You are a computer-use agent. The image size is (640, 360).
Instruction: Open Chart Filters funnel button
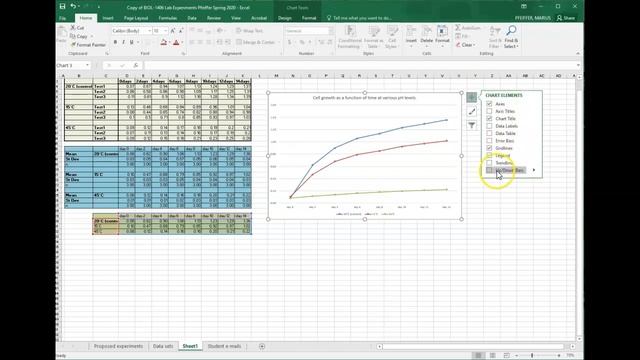[x=472, y=125]
